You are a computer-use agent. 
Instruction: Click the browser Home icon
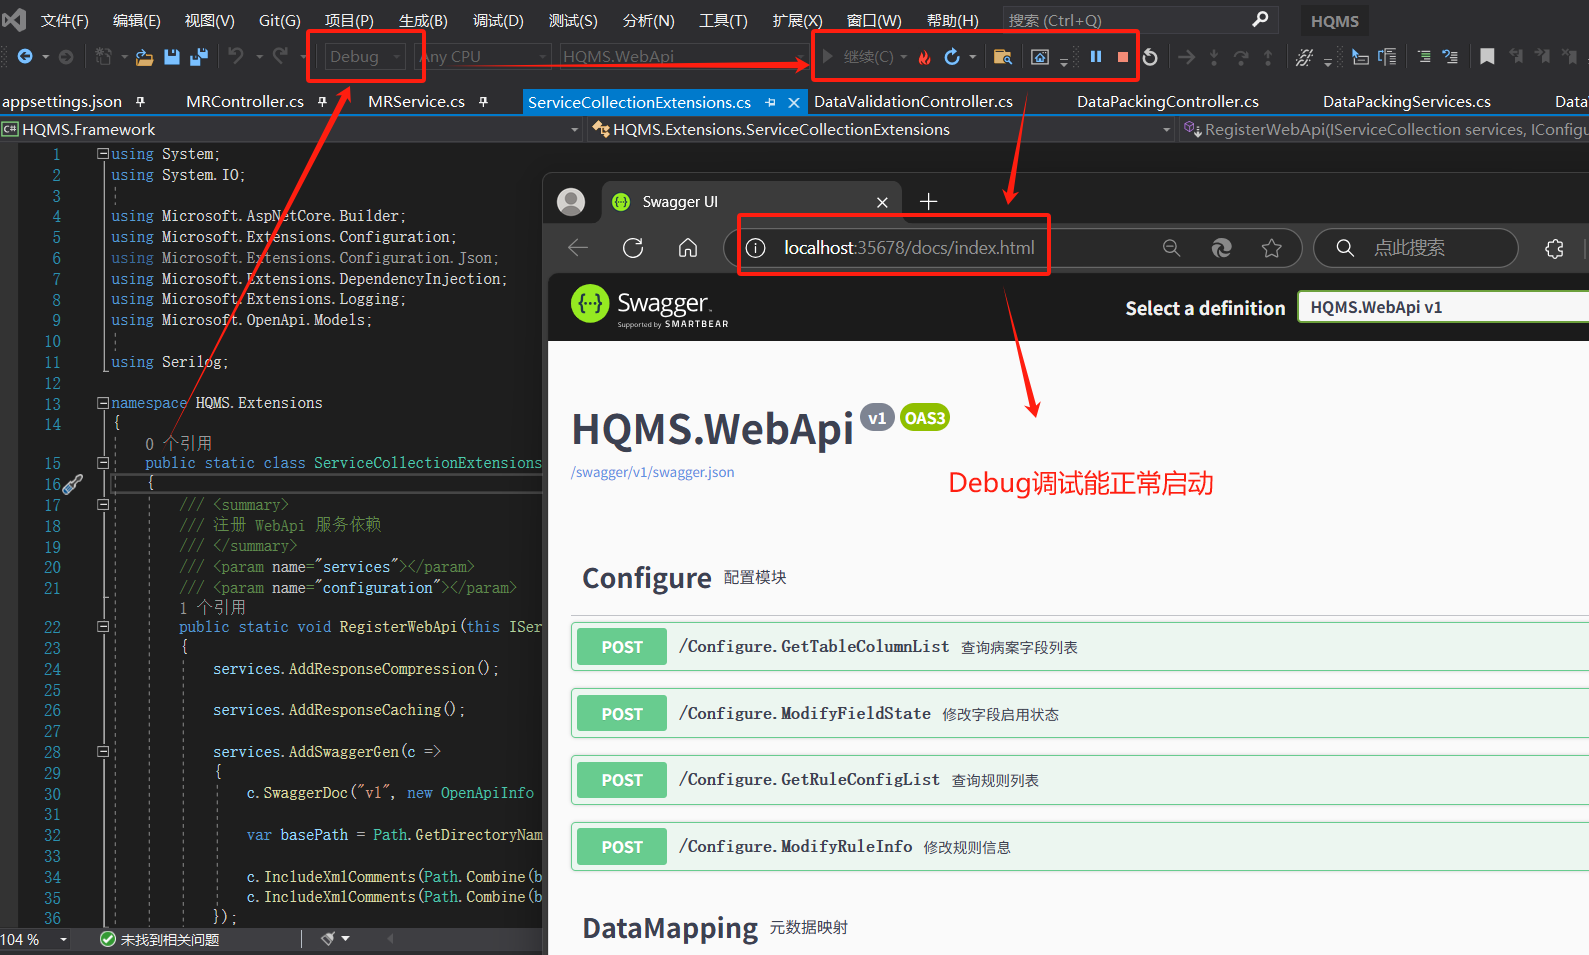pyautogui.click(x=688, y=248)
